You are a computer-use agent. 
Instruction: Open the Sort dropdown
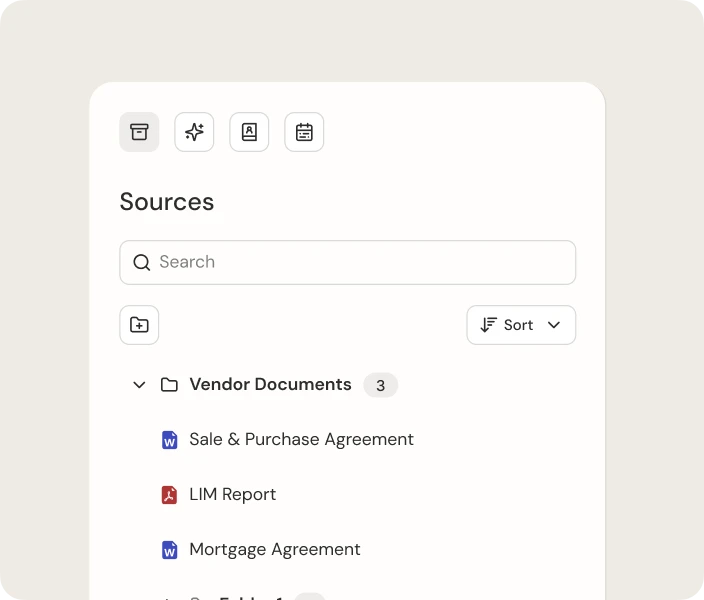point(521,325)
